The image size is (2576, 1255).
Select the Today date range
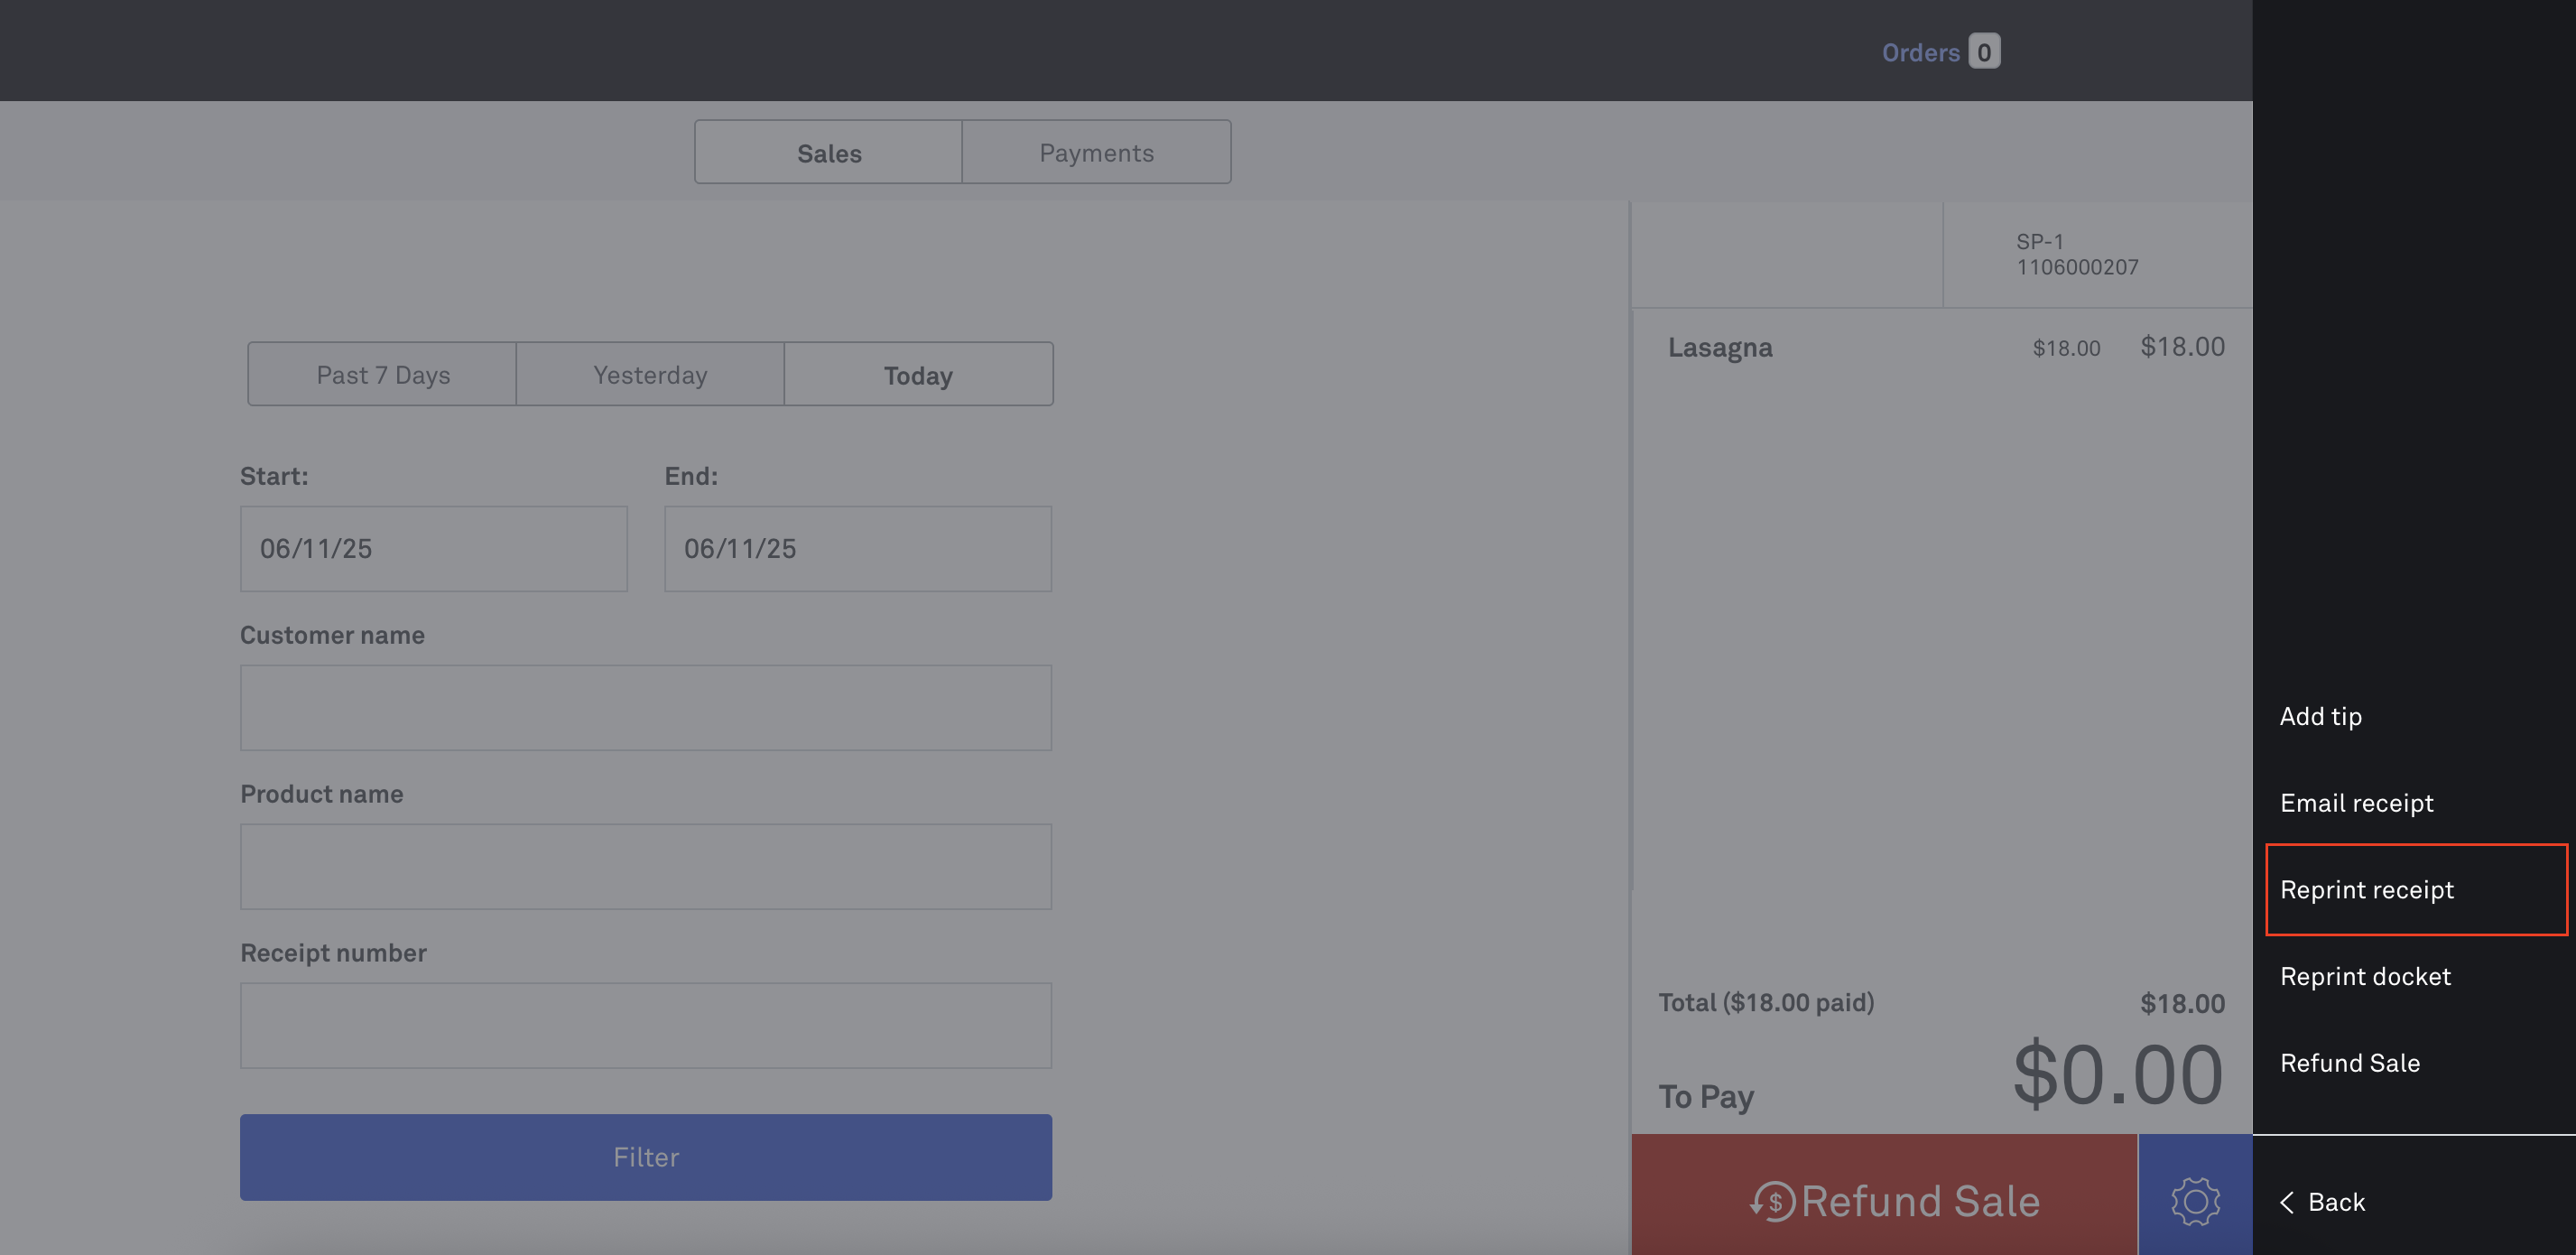click(x=918, y=374)
